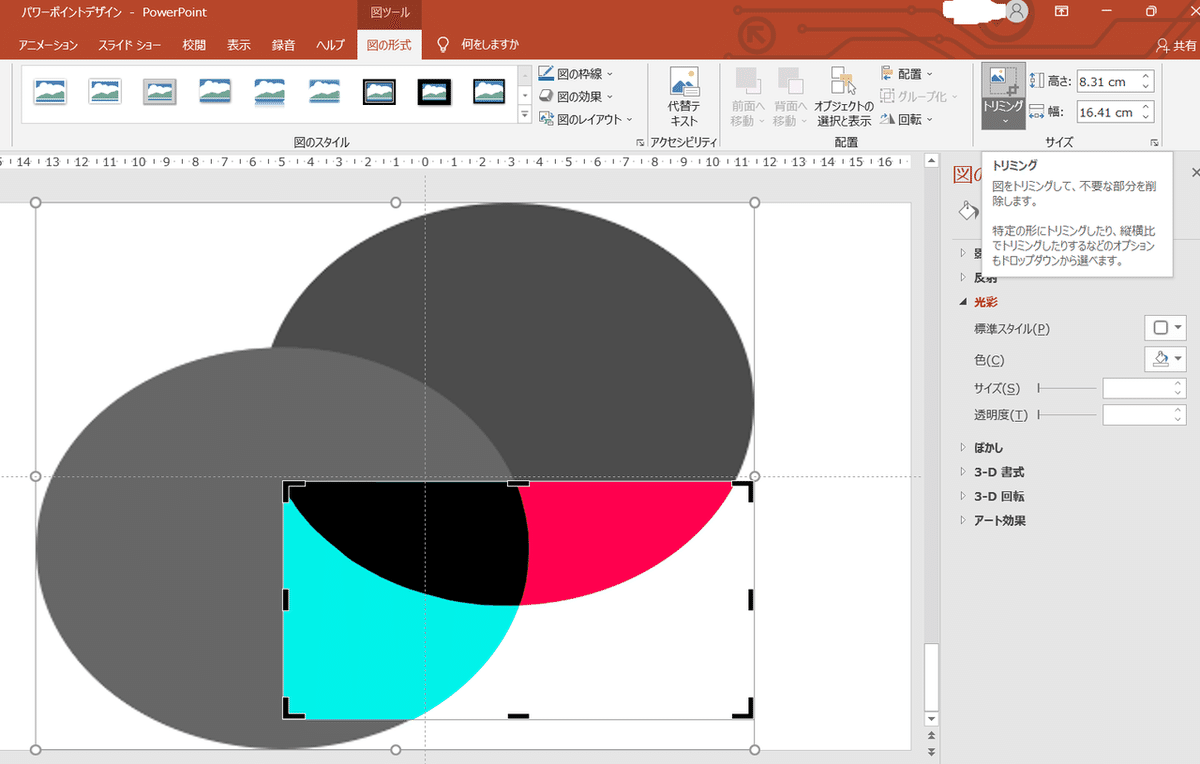Viewport: 1200px width, 764px height.
Task: Click the サイズ glow size slider
Action: (x=1066, y=388)
